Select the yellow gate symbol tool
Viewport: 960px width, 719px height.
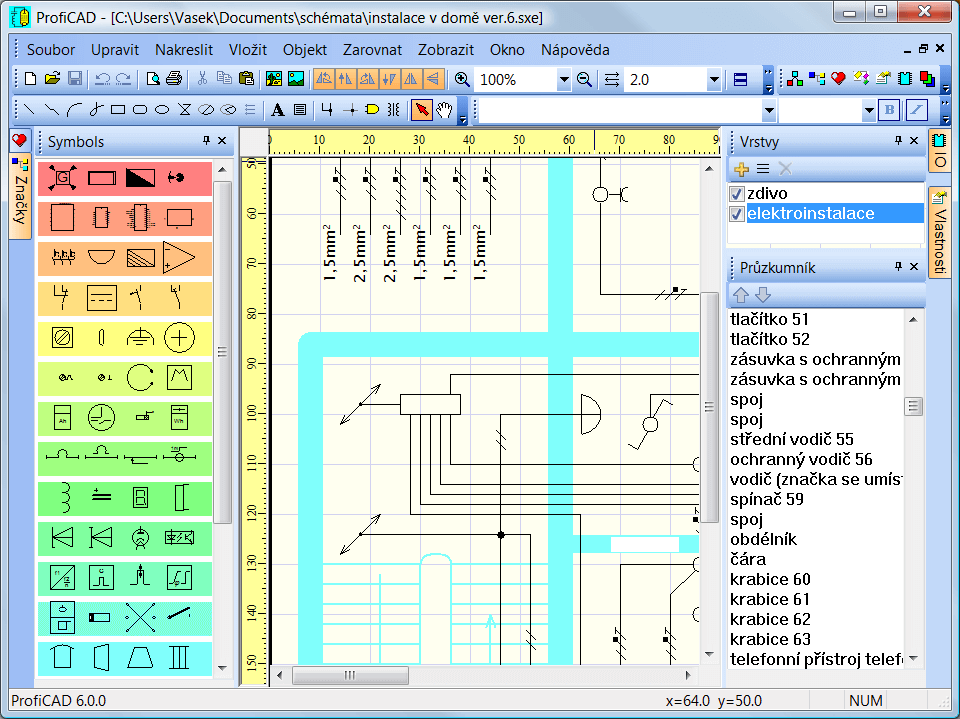[372, 110]
